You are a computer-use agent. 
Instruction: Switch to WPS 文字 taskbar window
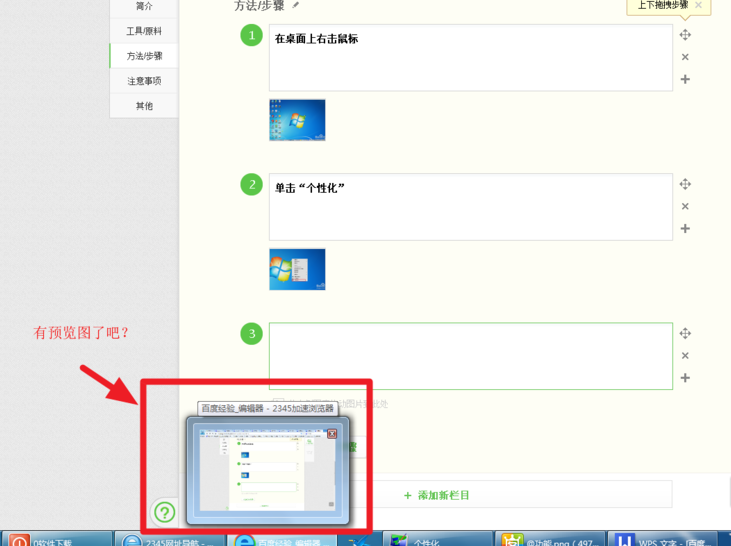[662, 539]
